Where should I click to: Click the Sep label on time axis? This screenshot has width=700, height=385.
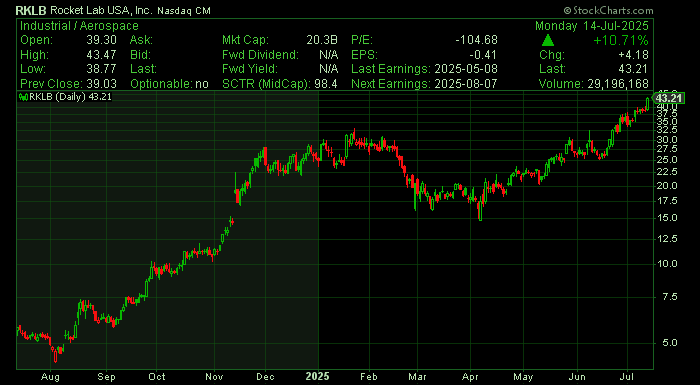pos(106,377)
